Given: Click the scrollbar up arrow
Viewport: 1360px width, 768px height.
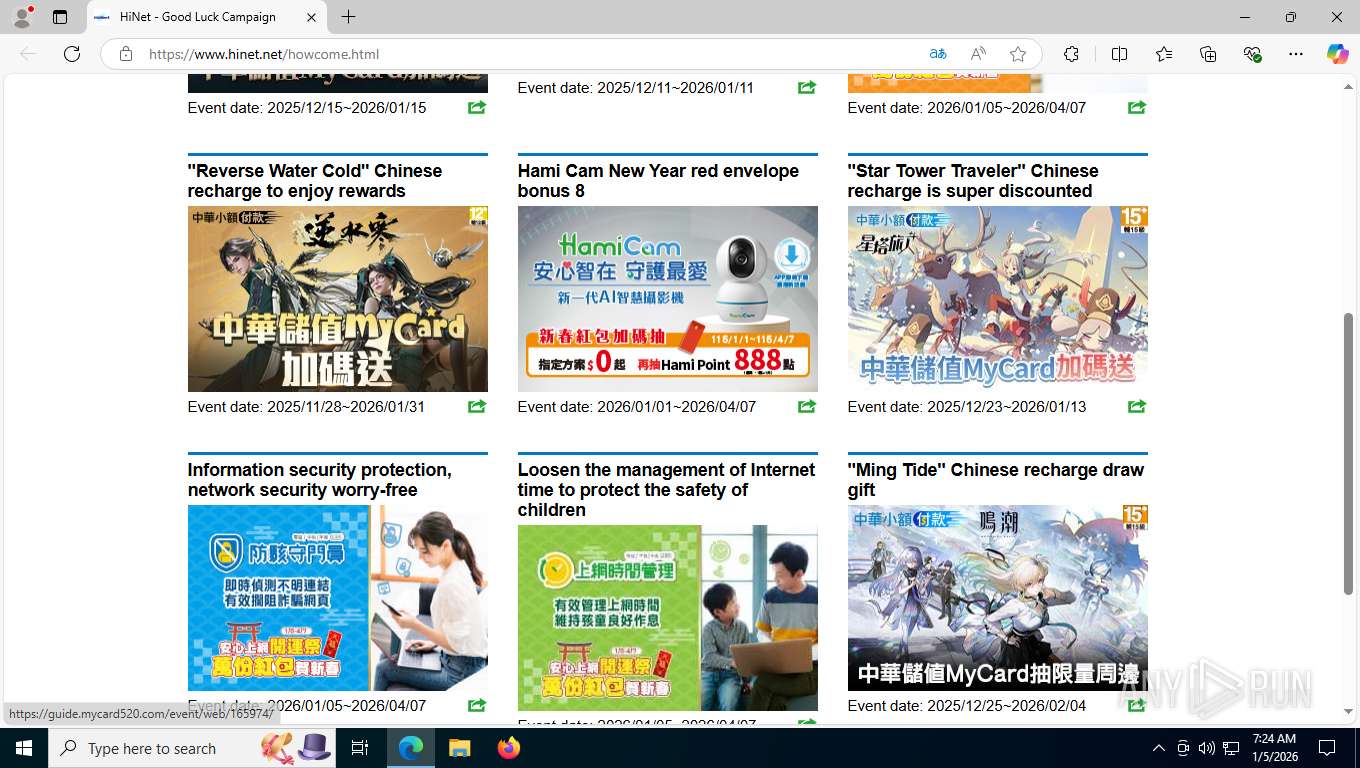Looking at the screenshot, I should [x=1348, y=87].
